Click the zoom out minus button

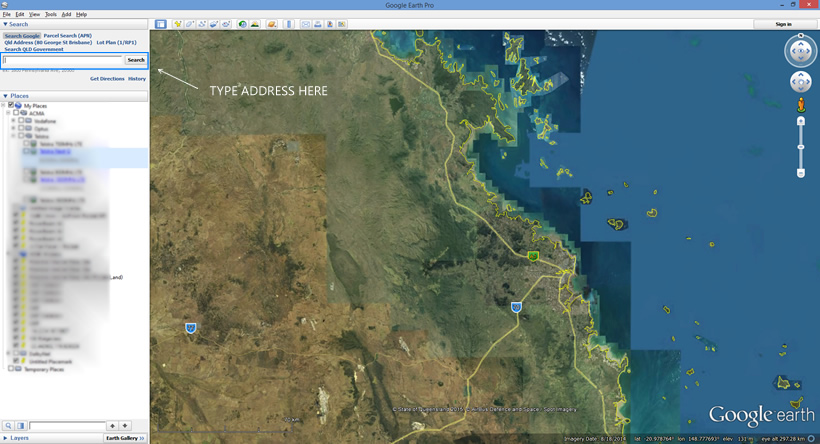click(801, 173)
